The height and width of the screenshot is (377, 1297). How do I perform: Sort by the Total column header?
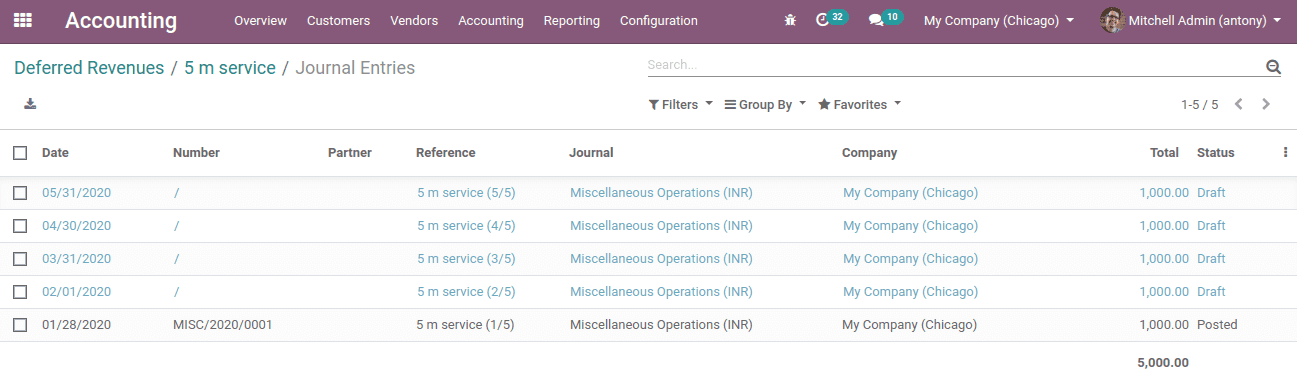[1164, 153]
